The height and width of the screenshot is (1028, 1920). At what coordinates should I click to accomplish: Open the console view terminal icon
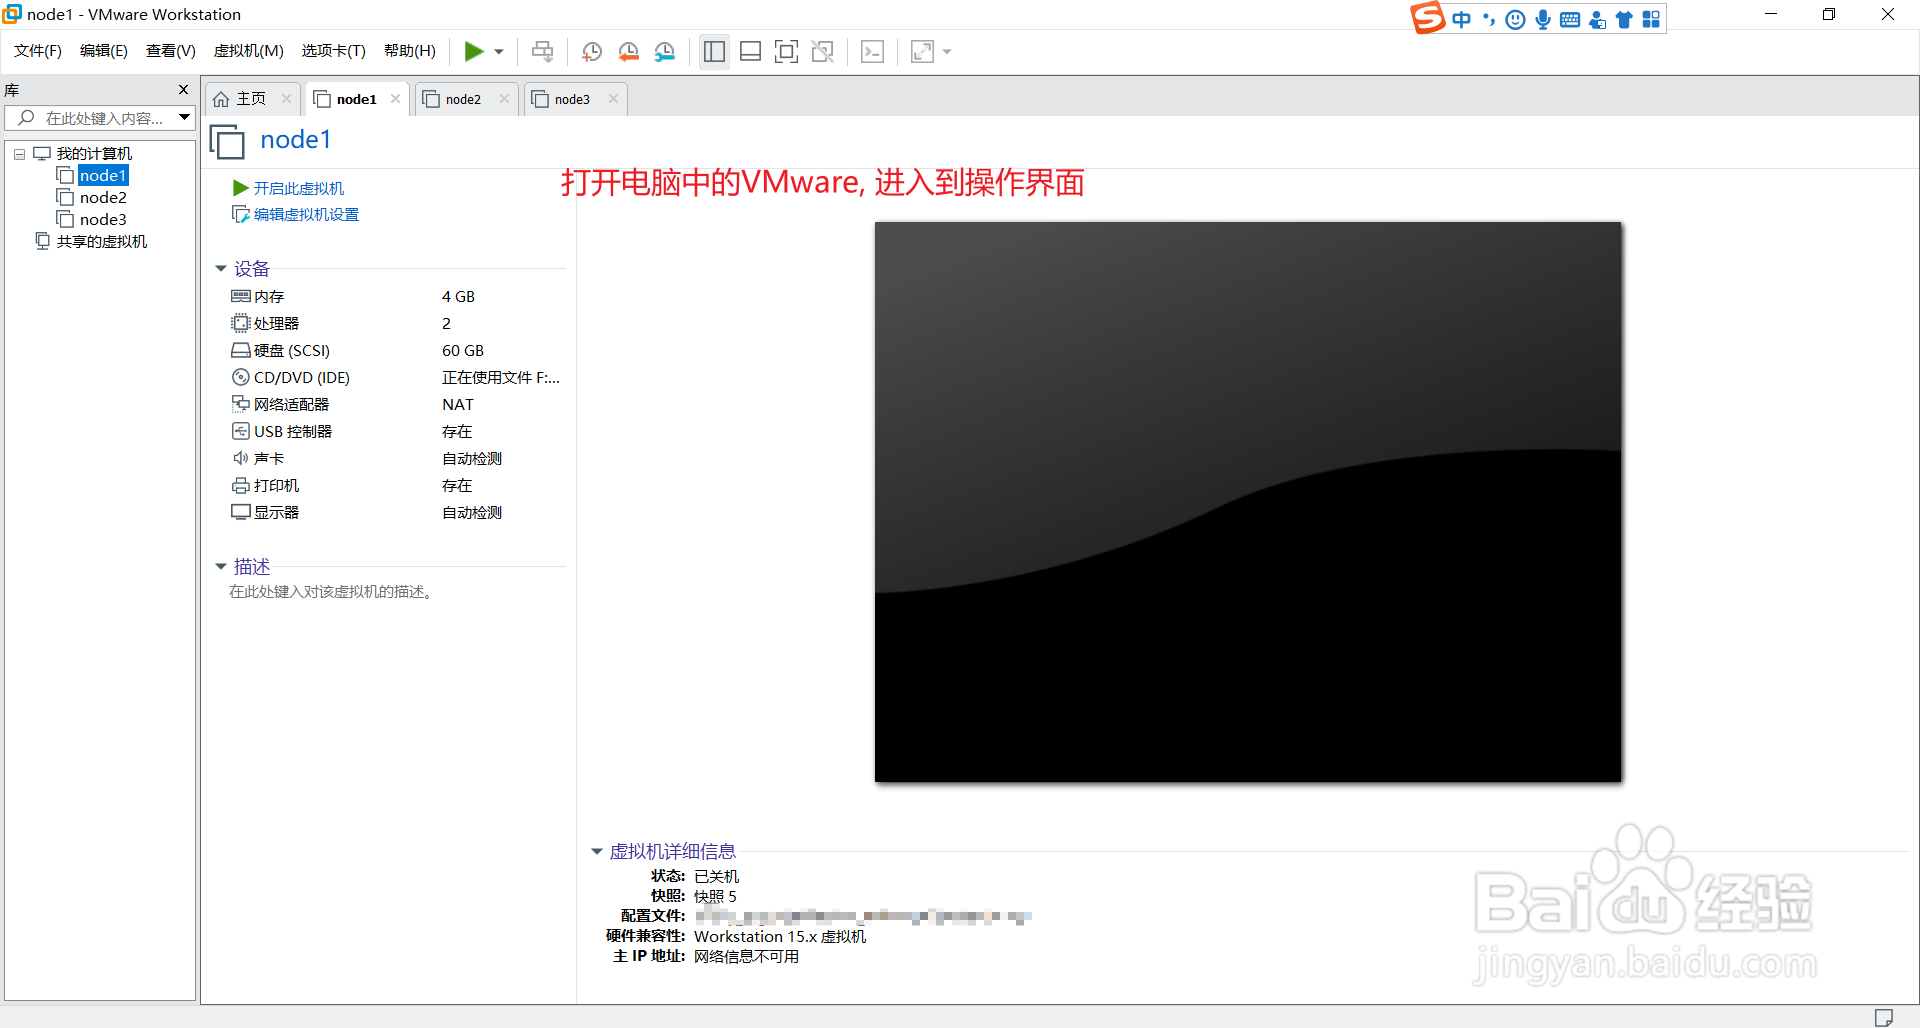872,51
